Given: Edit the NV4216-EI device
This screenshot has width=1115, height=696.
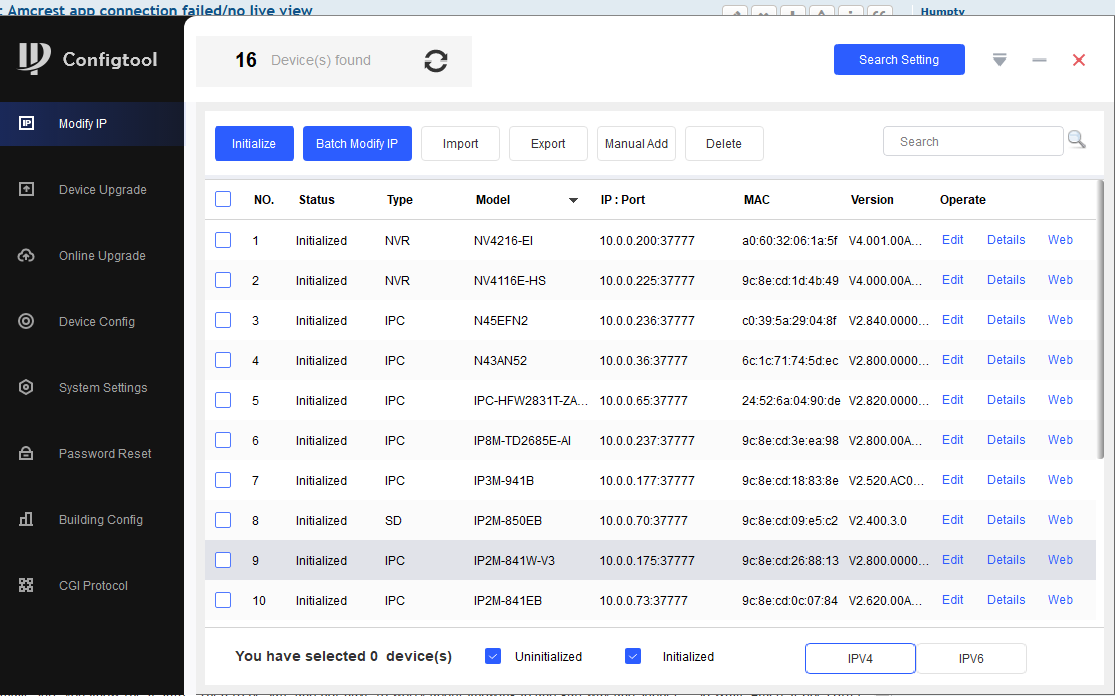Looking at the screenshot, I should coord(952,240).
